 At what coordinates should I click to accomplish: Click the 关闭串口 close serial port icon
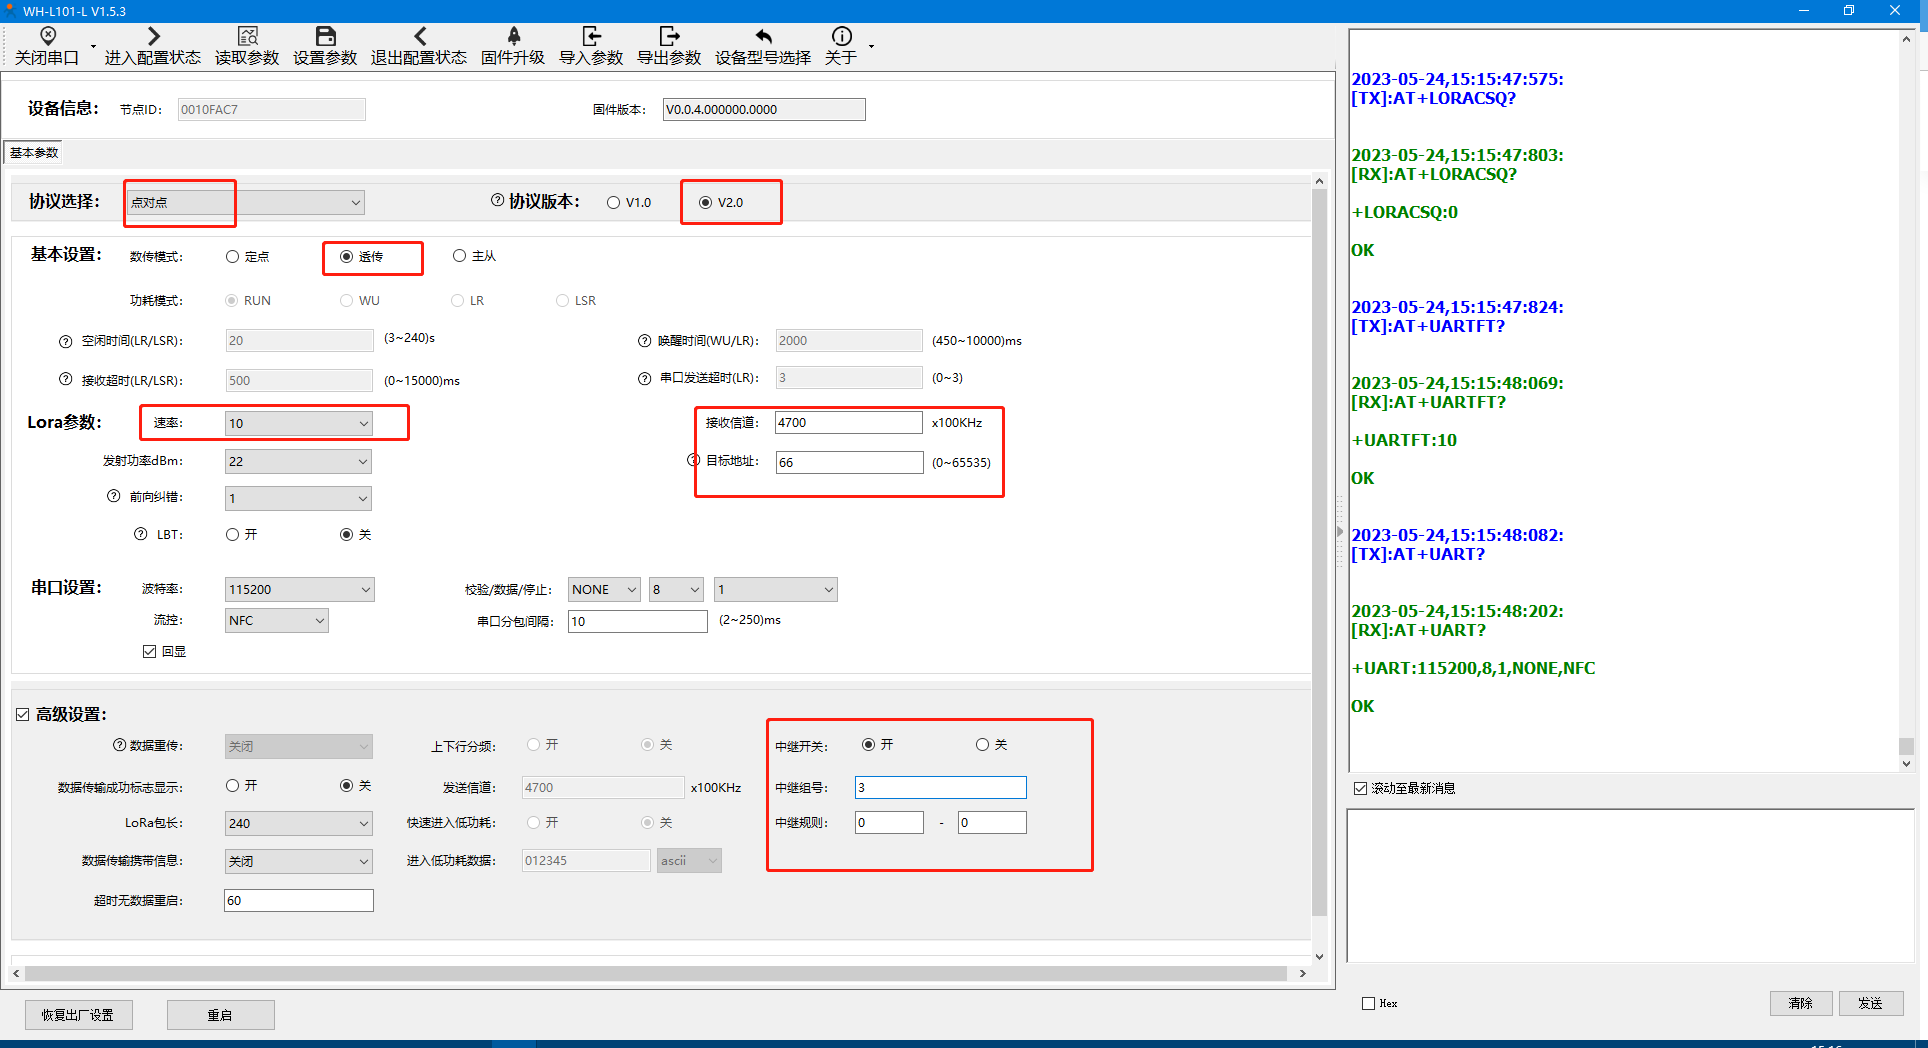pyautogui.click(x=47, y=37)
